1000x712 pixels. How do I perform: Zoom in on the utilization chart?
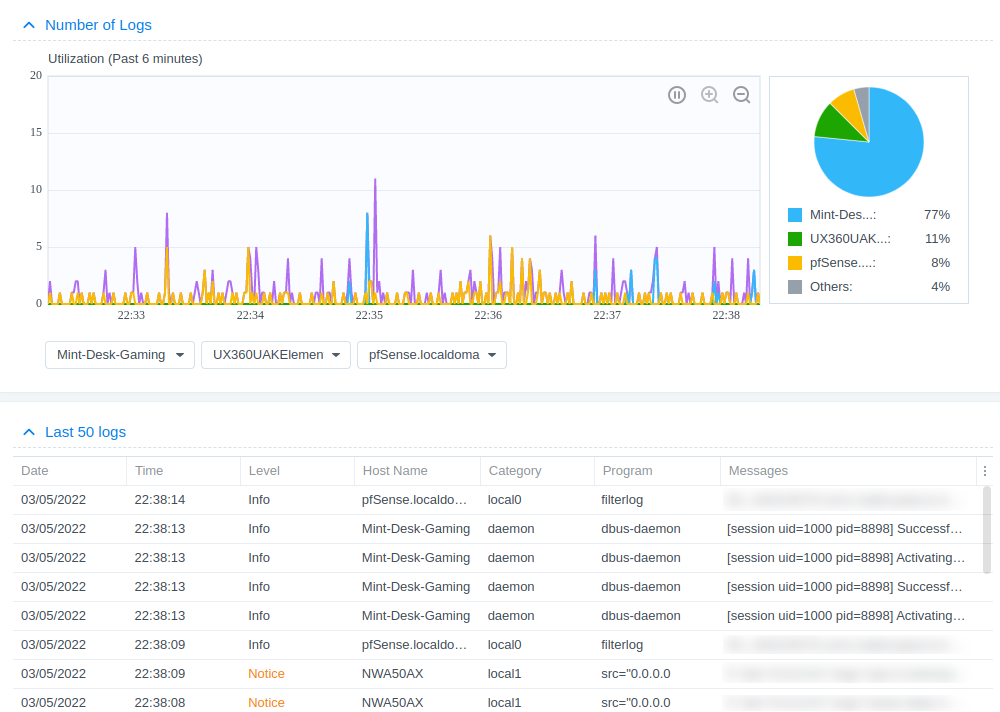pos(709,95)
